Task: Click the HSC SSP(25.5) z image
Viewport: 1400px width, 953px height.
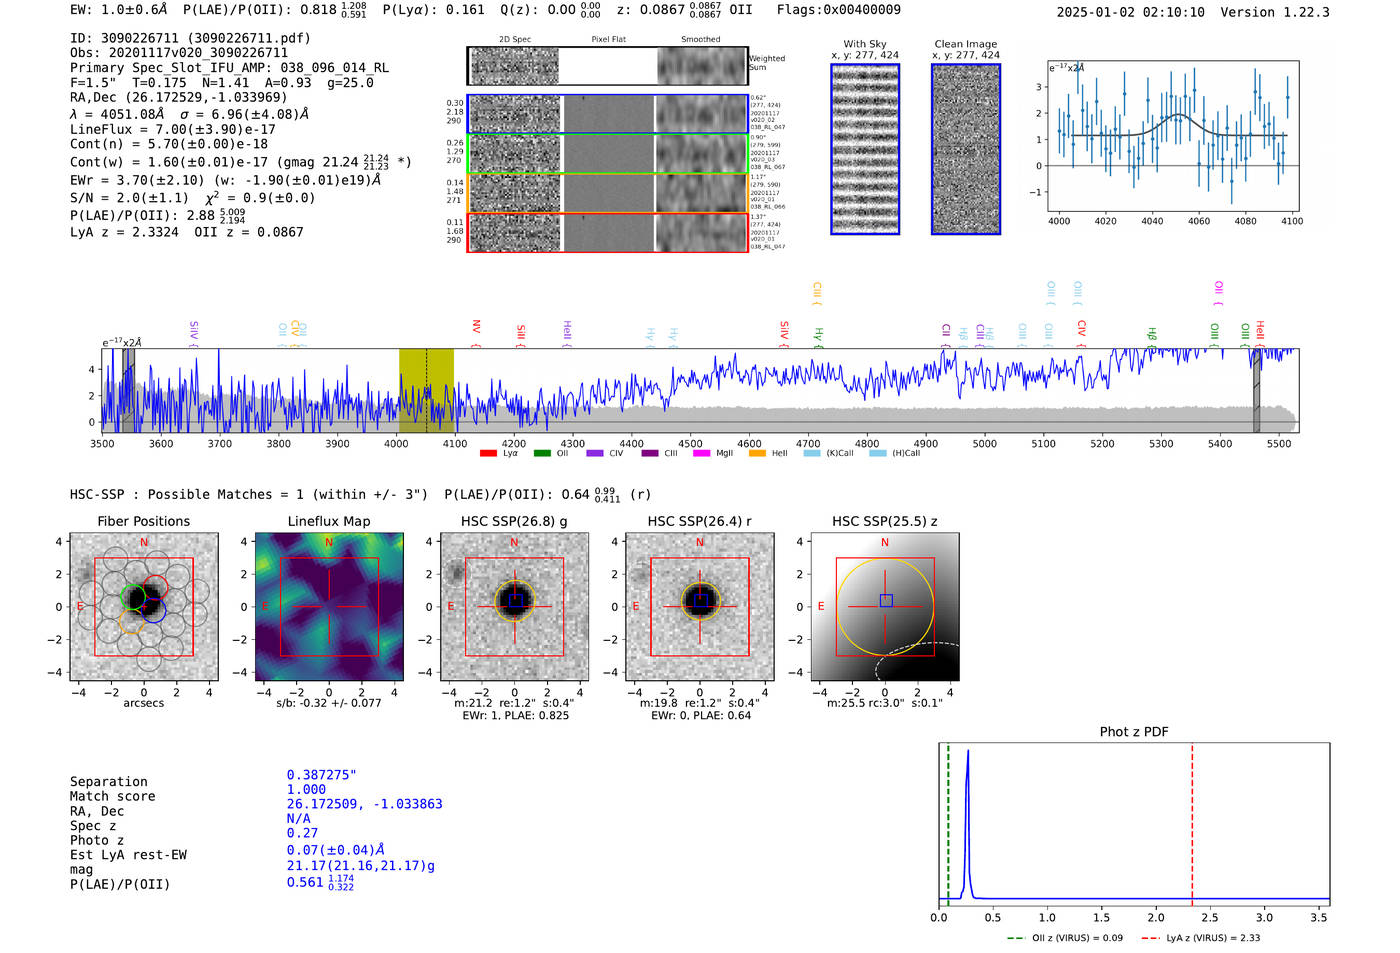Action: (x=885, y=607)
